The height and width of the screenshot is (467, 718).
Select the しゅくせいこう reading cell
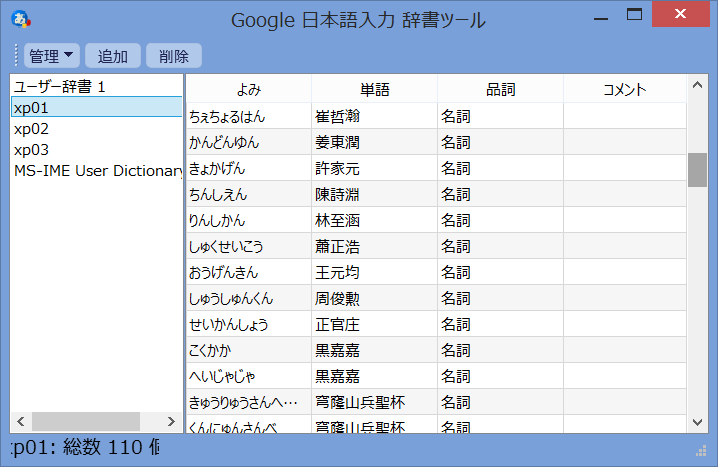249,247
